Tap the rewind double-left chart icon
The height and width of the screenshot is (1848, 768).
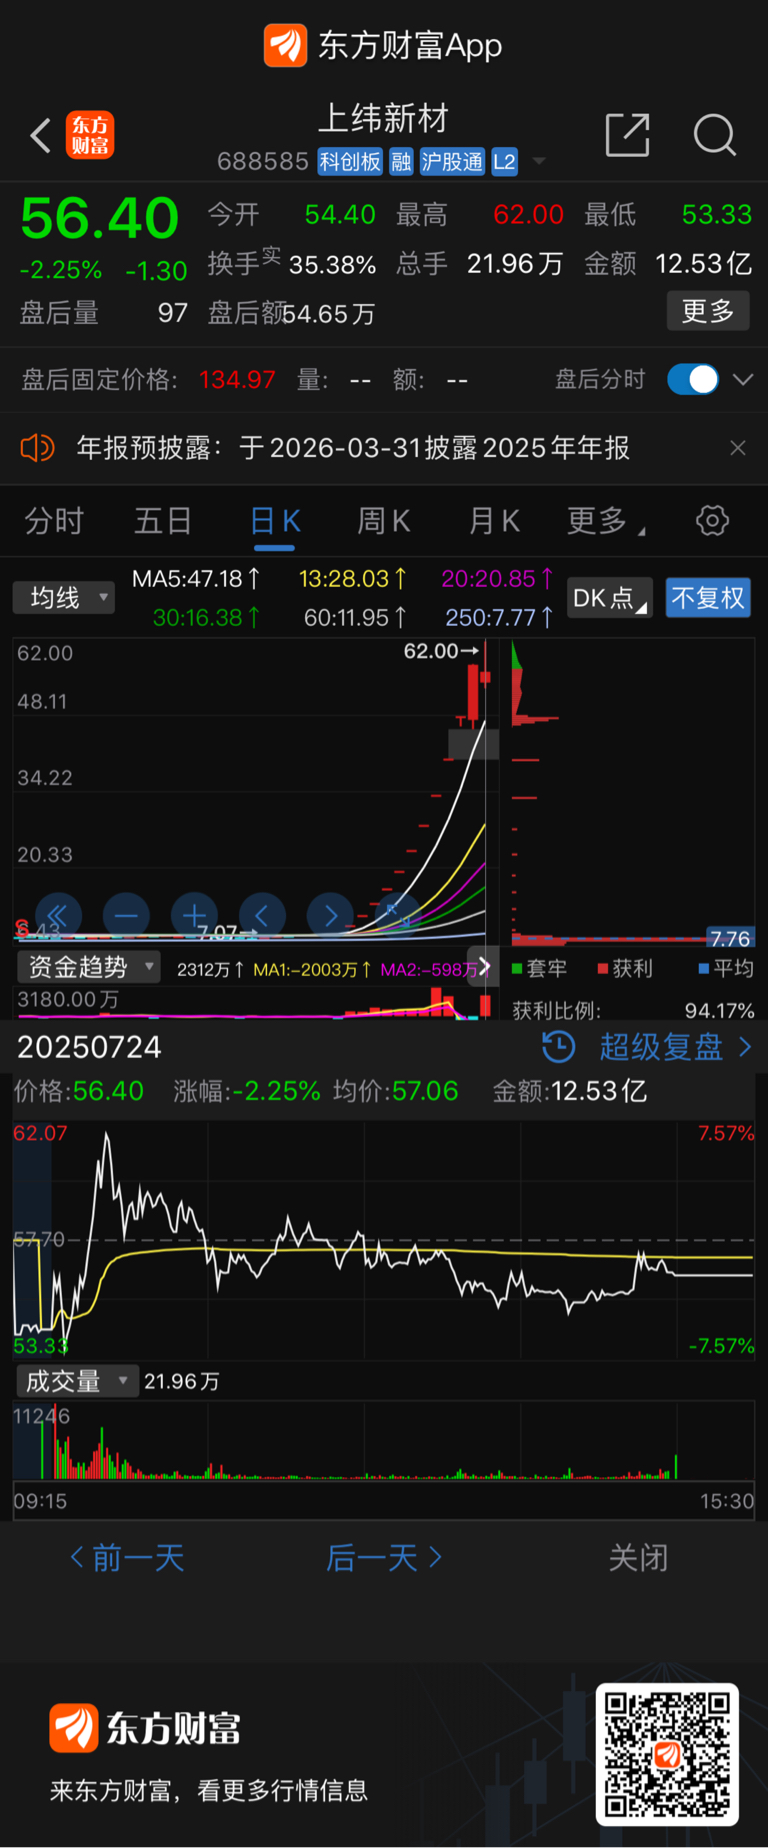[58, 915]
